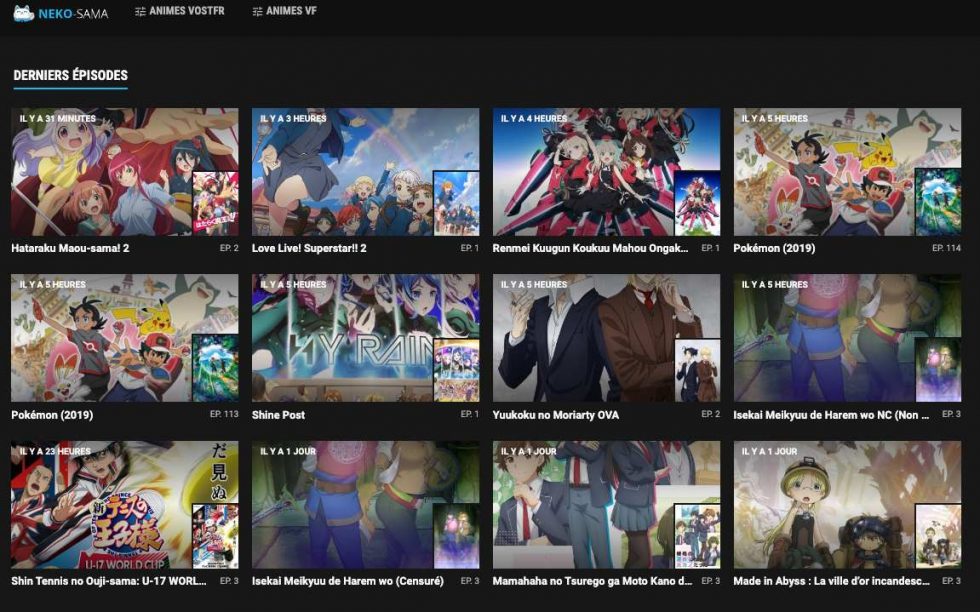This screenshot has width=980, height=612.
Task: Open Isekai Meikyuu de Harem wo NC banner
Action: (x=848, y=338)
